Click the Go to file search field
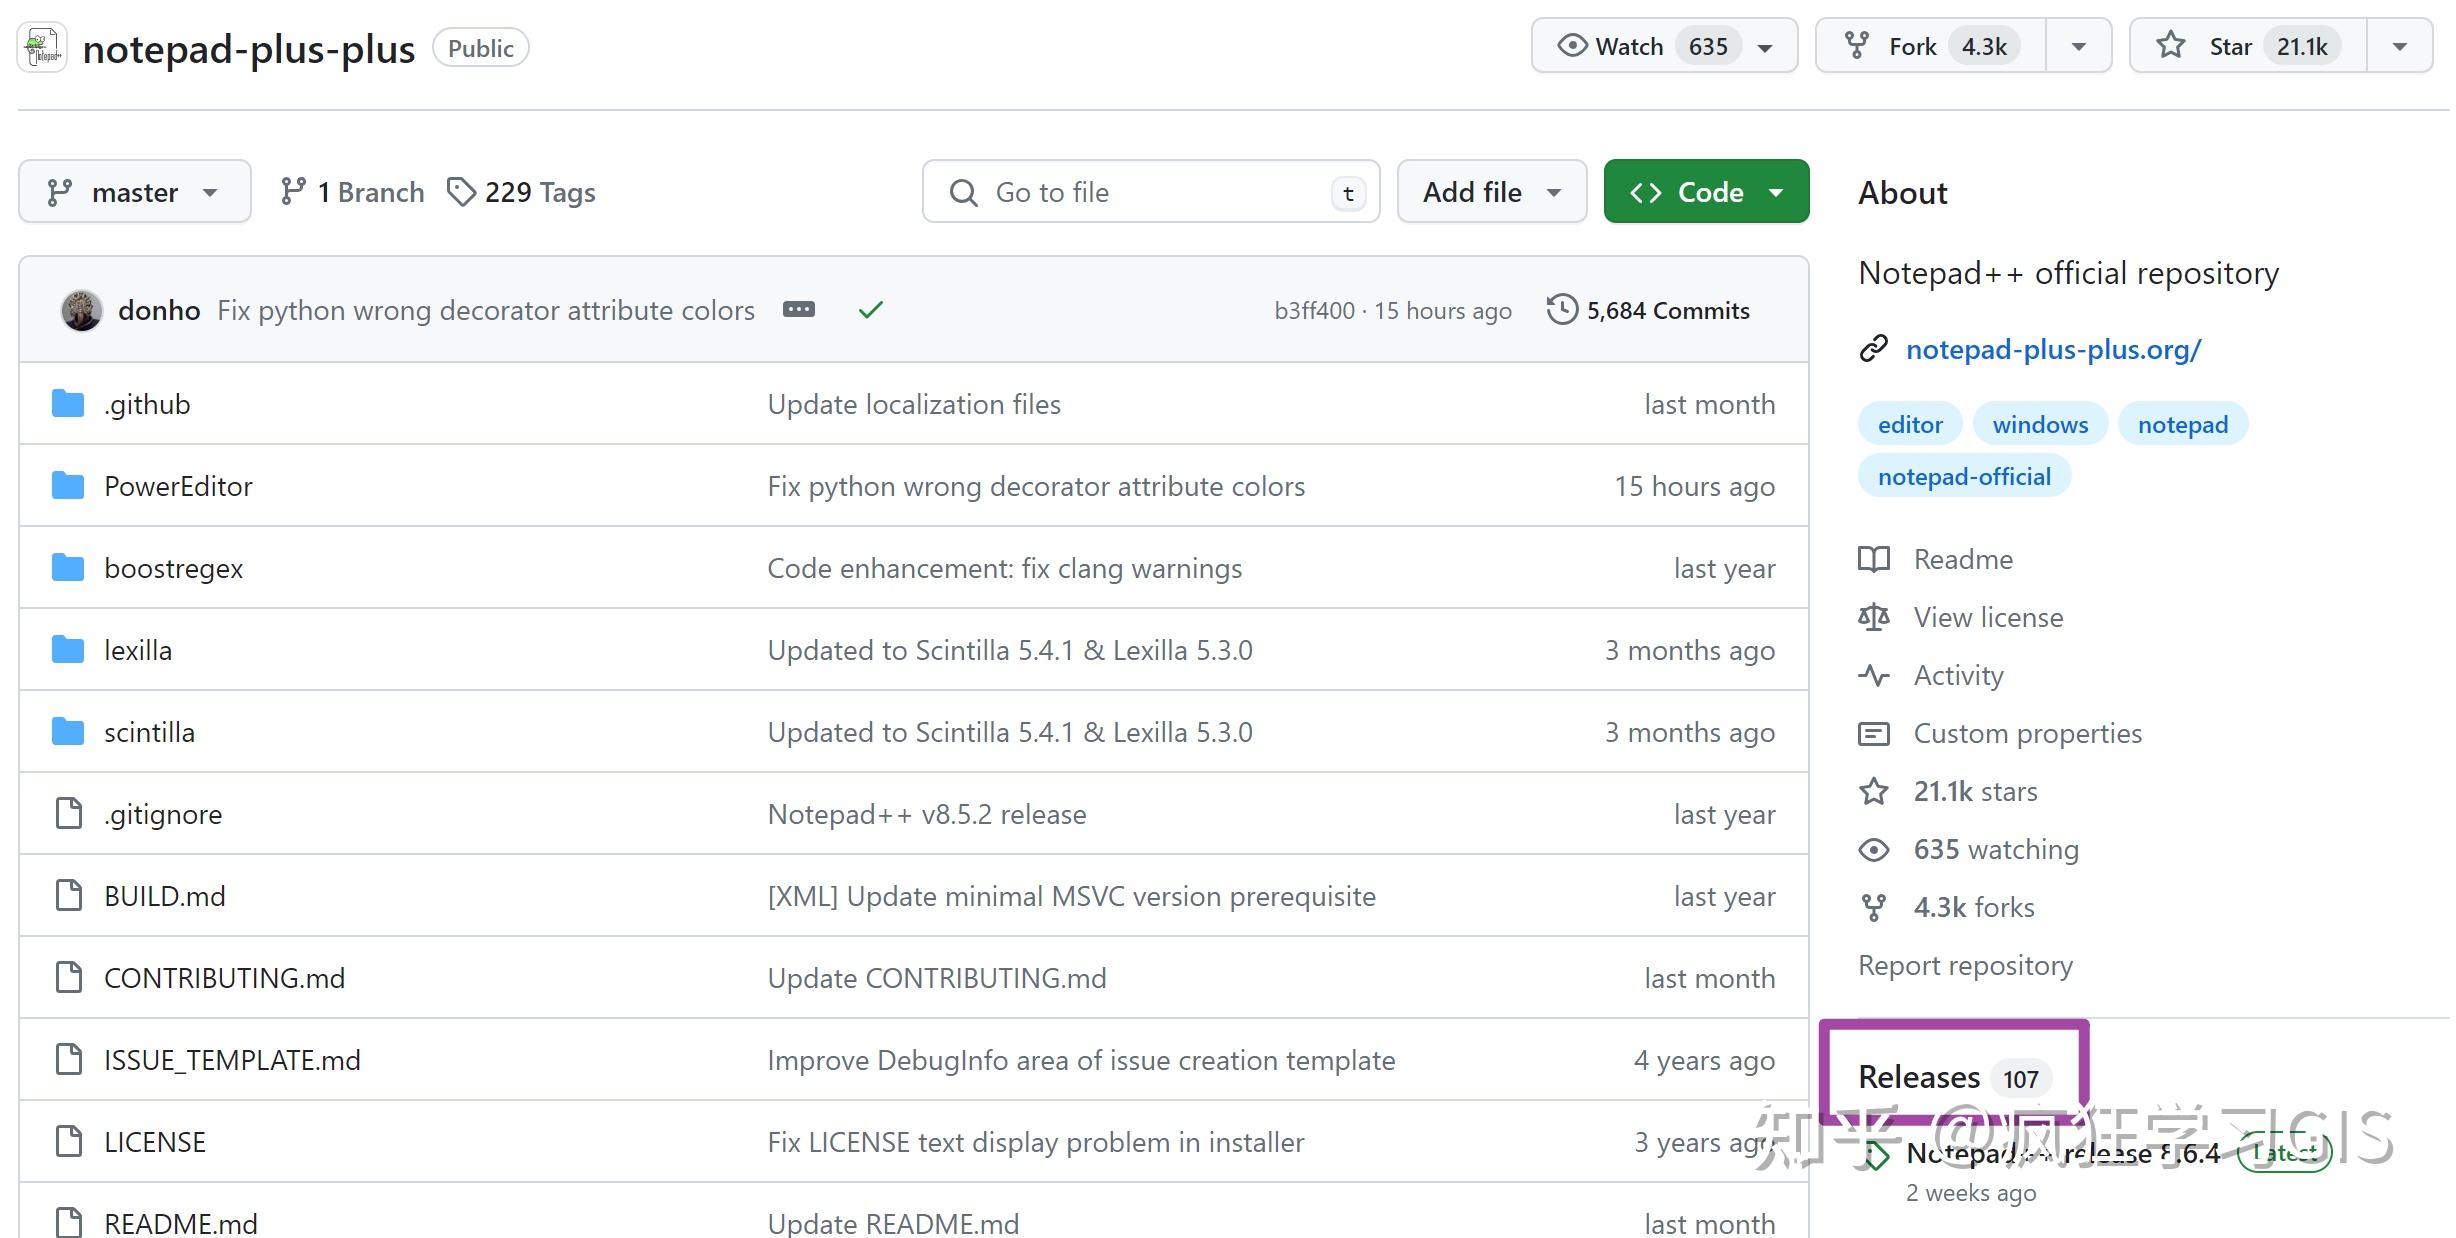 pyautogui.click(x=1150, y=192)
